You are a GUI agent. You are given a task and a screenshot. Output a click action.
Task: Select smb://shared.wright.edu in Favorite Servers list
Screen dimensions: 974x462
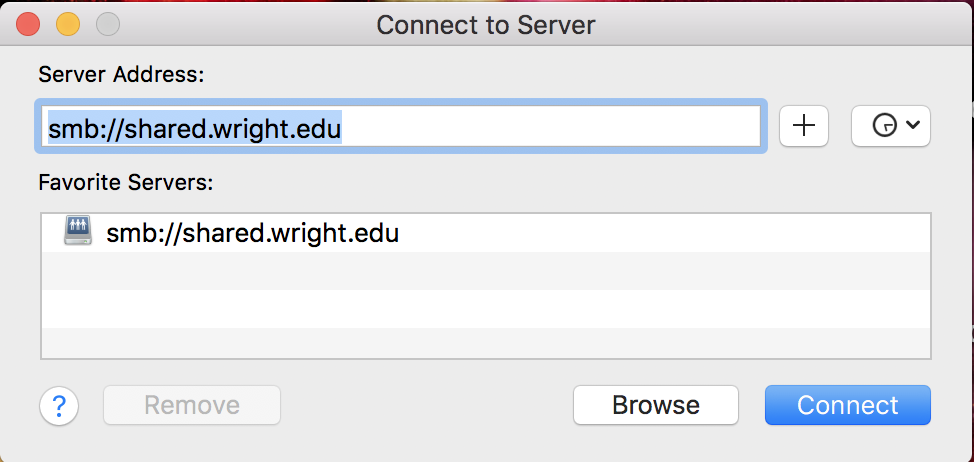[252, 234]
